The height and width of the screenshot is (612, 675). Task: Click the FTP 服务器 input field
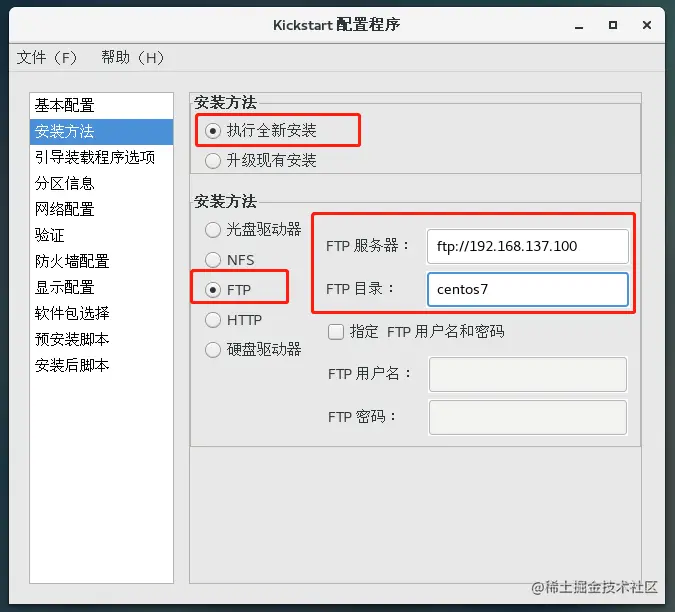[527, 246]
